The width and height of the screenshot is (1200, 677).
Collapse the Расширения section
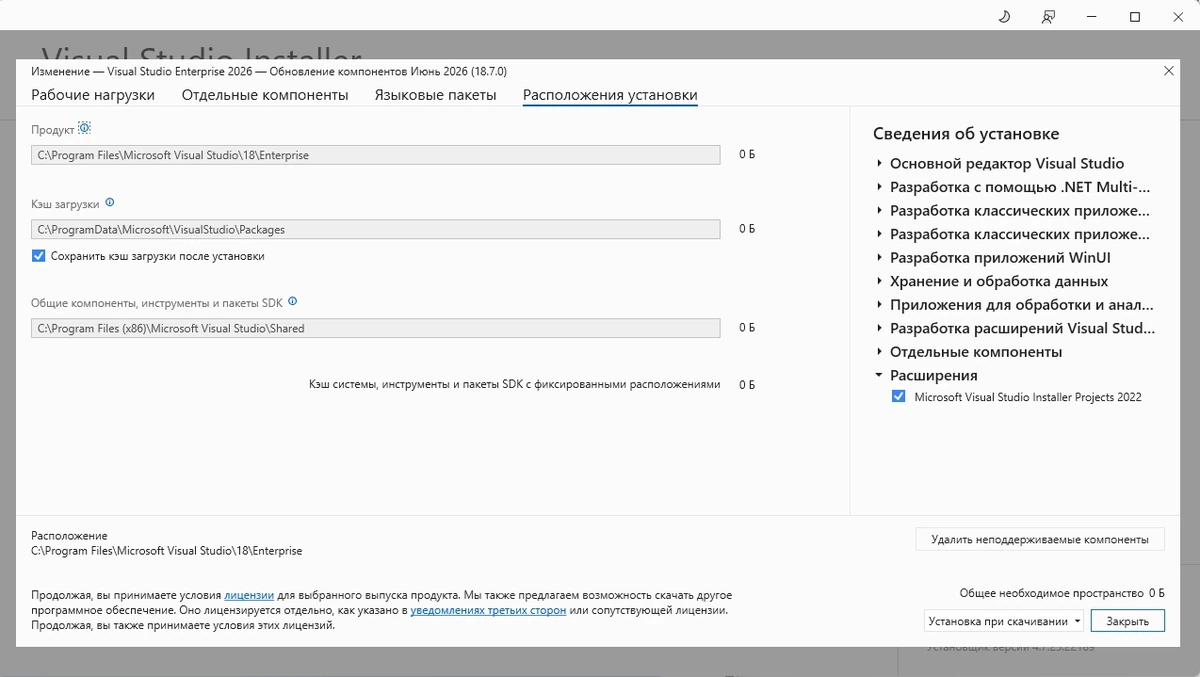click(879, 376)
